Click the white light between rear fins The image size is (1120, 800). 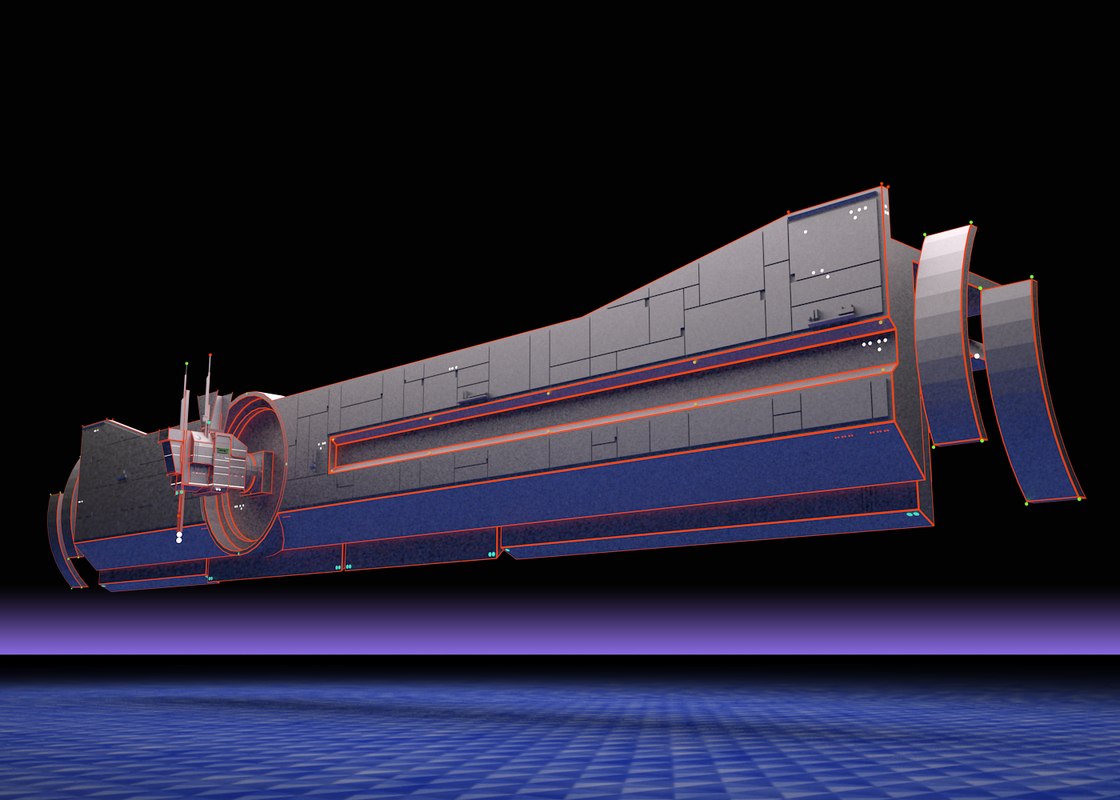pyautogui.click(x=977, y=355)
